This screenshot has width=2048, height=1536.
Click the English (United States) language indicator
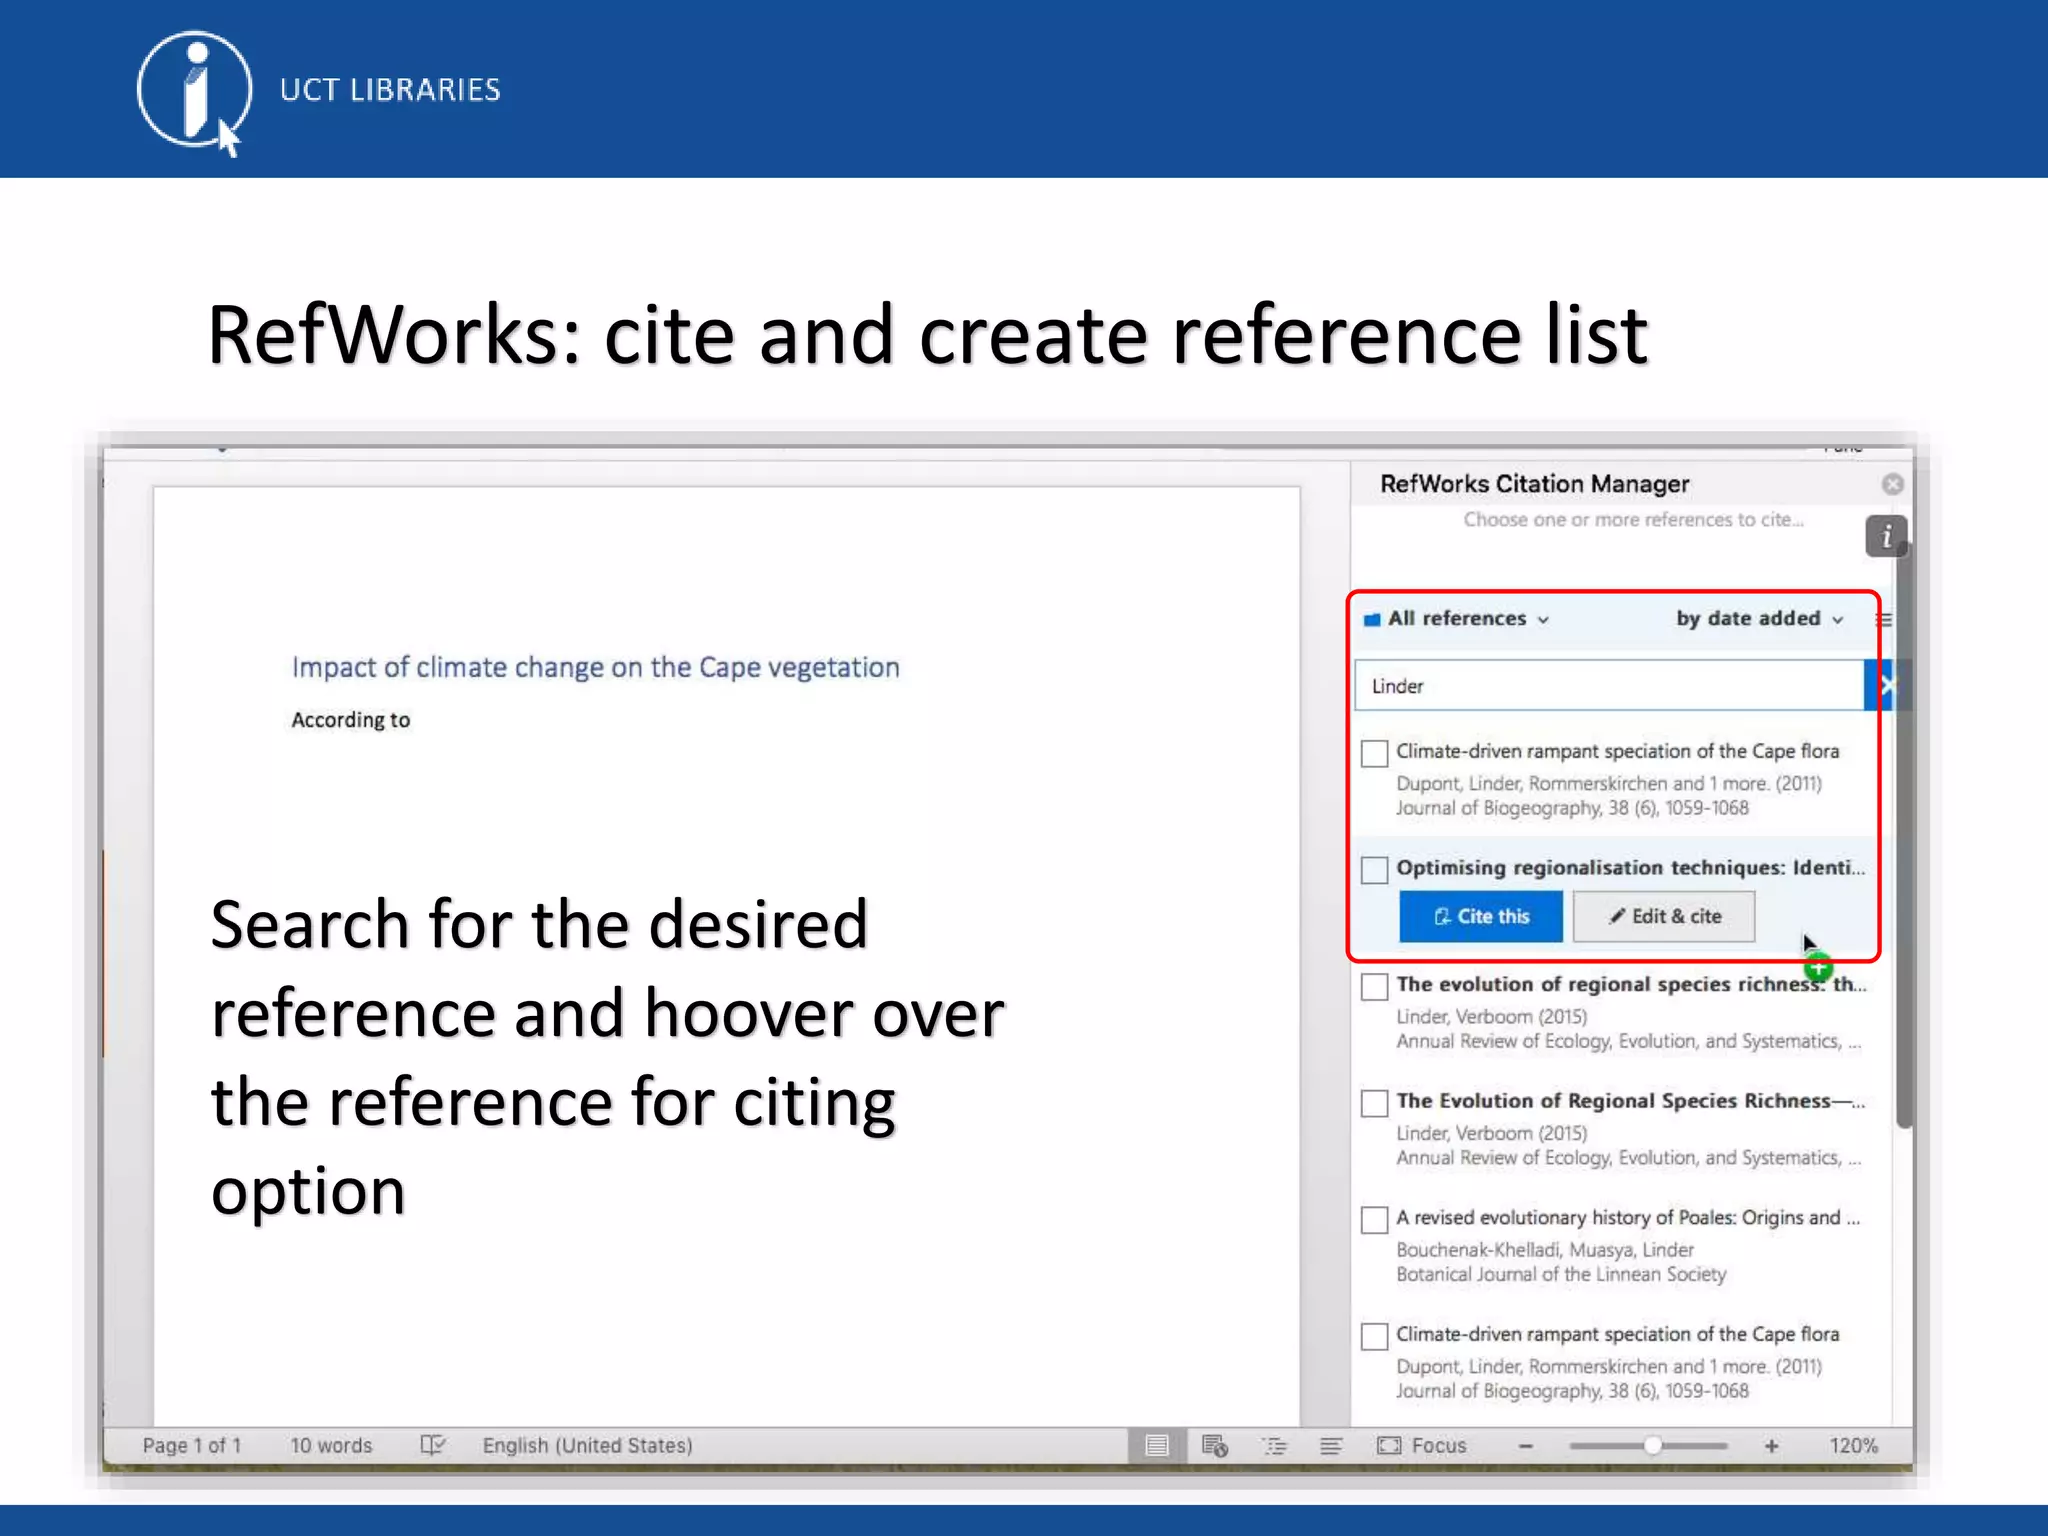[x=587, y=1445]
